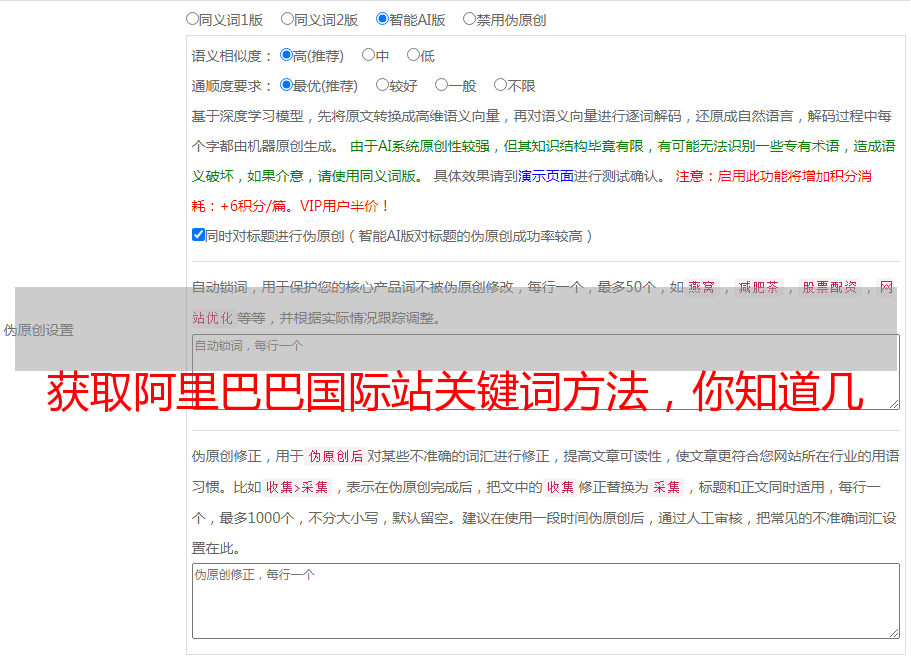
Task: Set 通顺度要求 to 一般
Action: [x=442, y=85]
